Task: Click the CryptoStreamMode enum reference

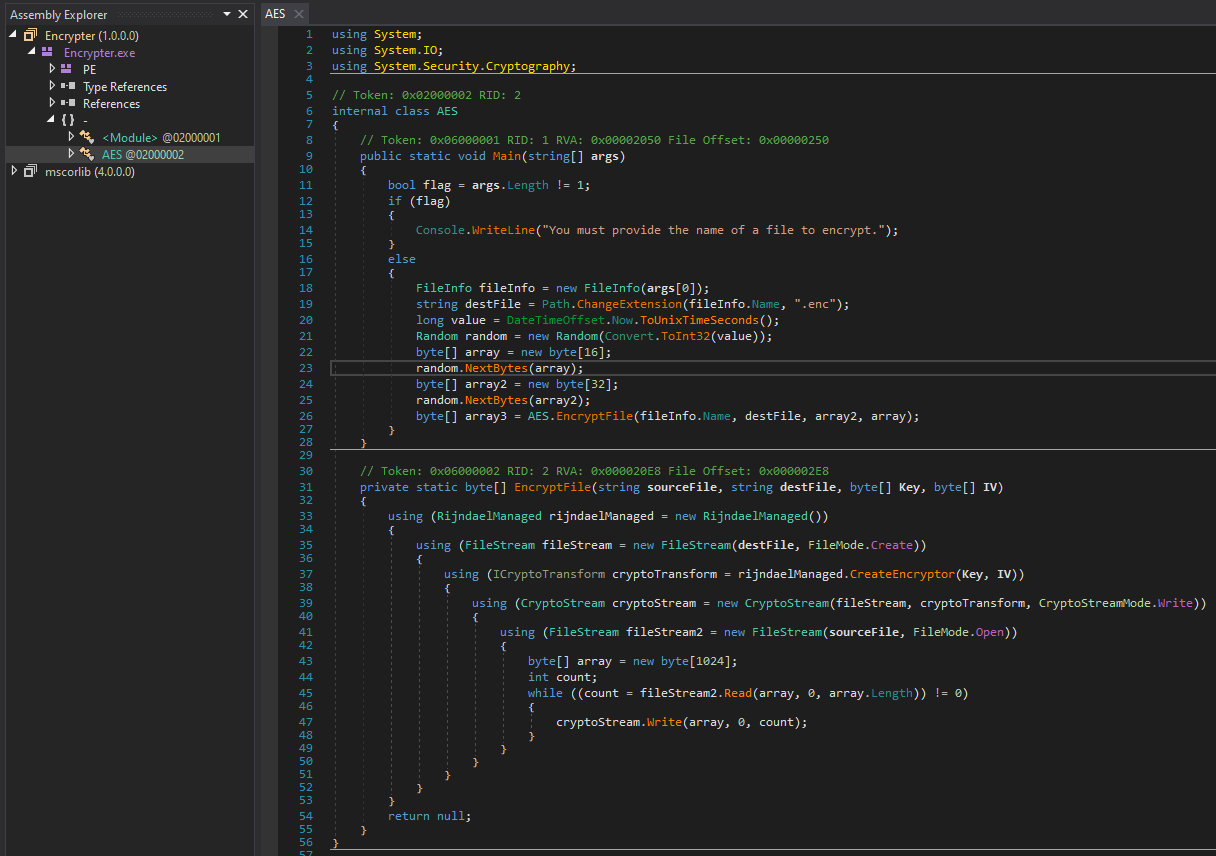Action: coord(1095,603)
